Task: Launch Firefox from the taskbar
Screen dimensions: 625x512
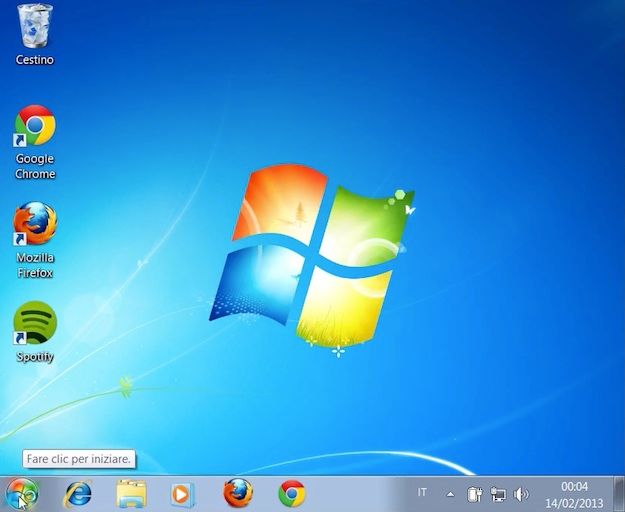Action: click(238, 493)
